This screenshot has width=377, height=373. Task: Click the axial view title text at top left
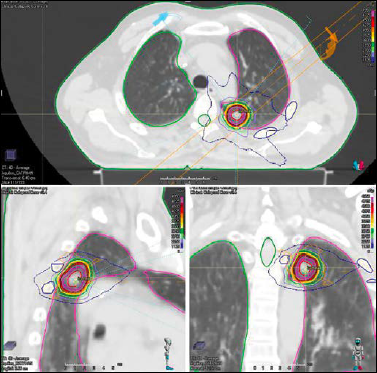(x=24, y=4)
